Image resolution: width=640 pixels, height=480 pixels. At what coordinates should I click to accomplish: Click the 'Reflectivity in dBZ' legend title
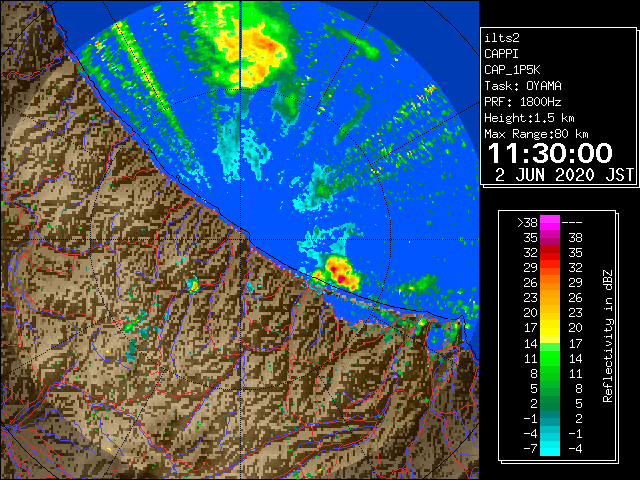pos(608,336)
